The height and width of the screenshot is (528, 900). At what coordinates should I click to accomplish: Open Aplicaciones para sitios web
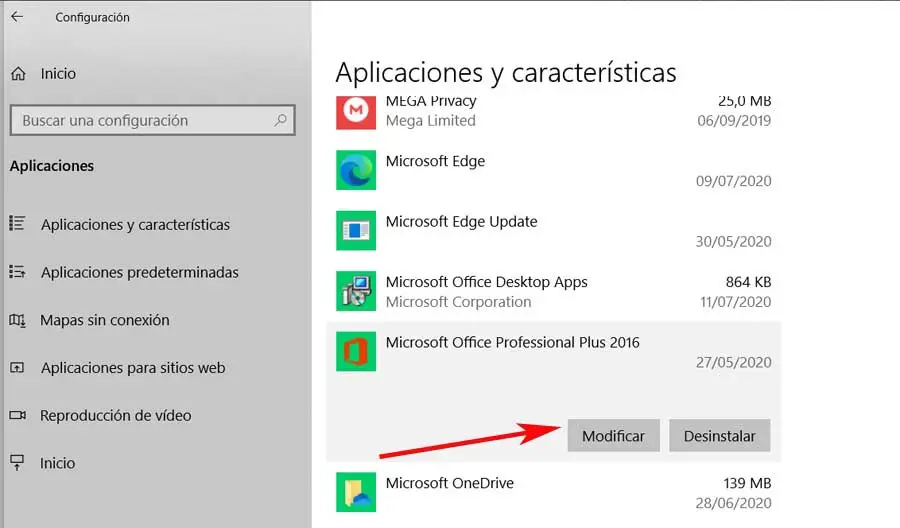pyautogui.click(x=133, y=368)
